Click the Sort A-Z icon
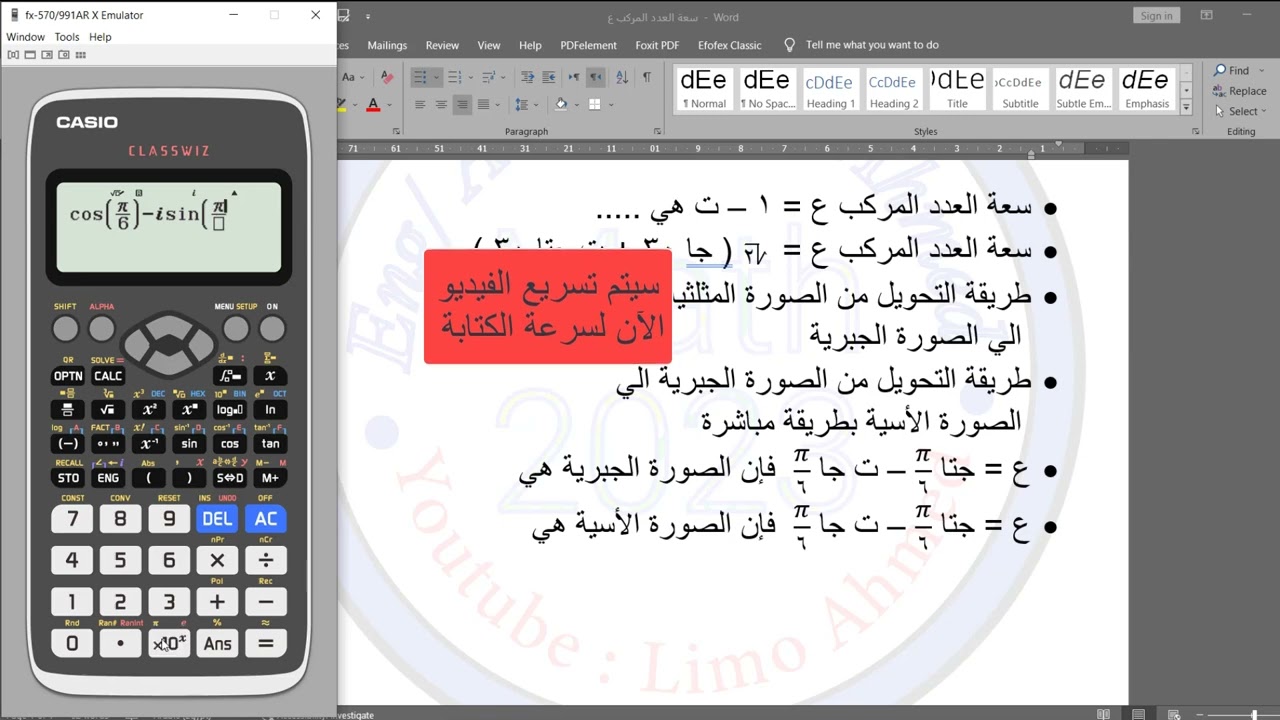 (x=622, y=77)
